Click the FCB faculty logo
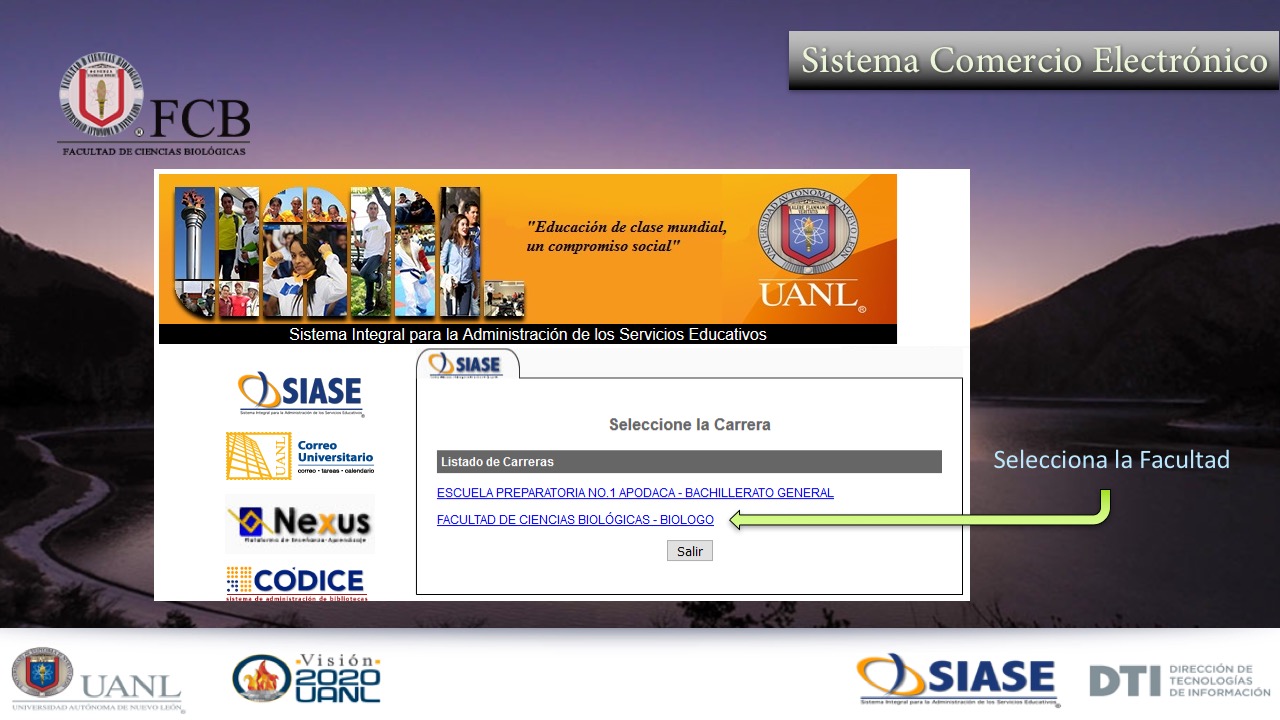Viewport: 1280px width, 720px height. (153, 105)
